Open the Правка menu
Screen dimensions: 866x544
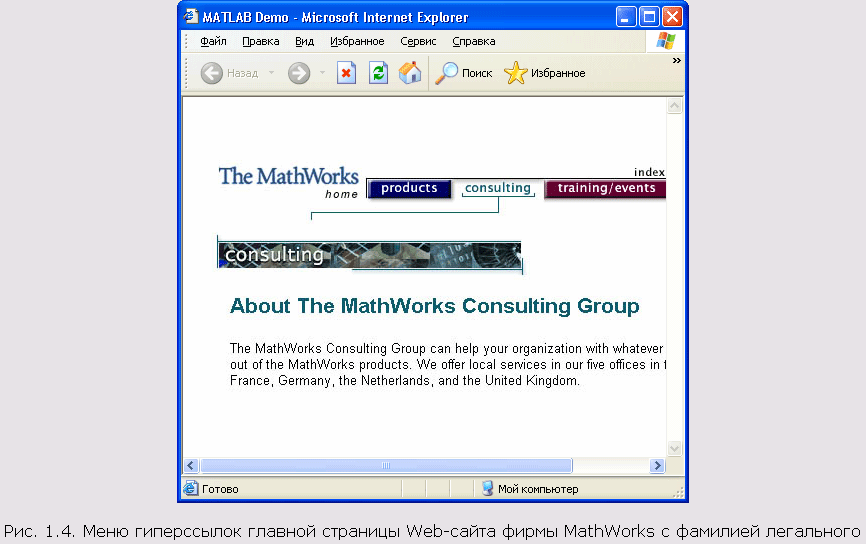click(x=261, y=41)
